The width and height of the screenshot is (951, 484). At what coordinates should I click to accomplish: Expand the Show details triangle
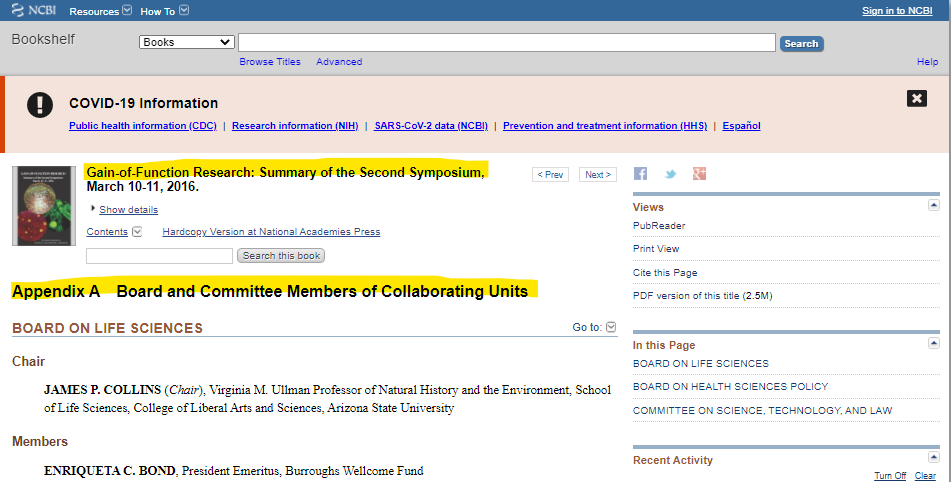coord(93,209)
